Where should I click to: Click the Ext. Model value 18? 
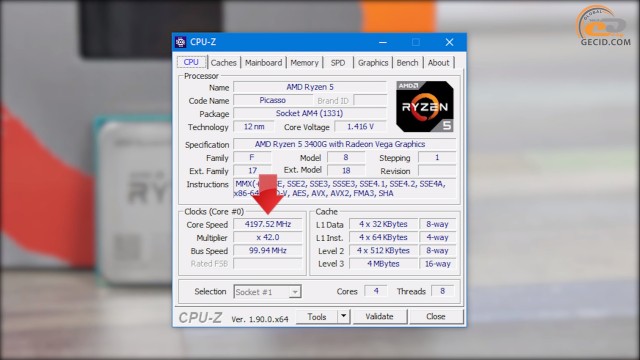click(x=346, y=170)
